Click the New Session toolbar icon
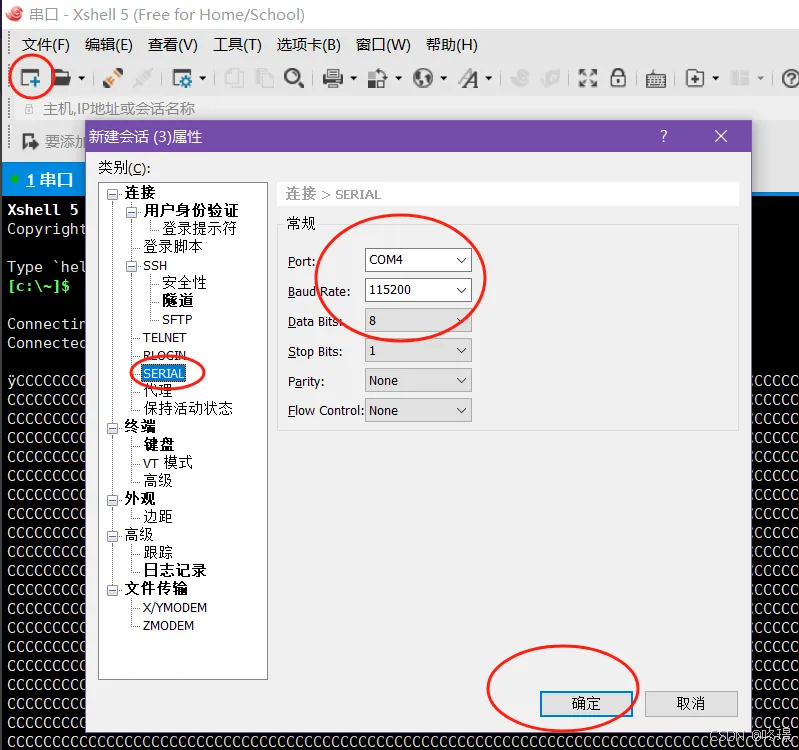Screen dimensions: 799x750 [30, 78]
